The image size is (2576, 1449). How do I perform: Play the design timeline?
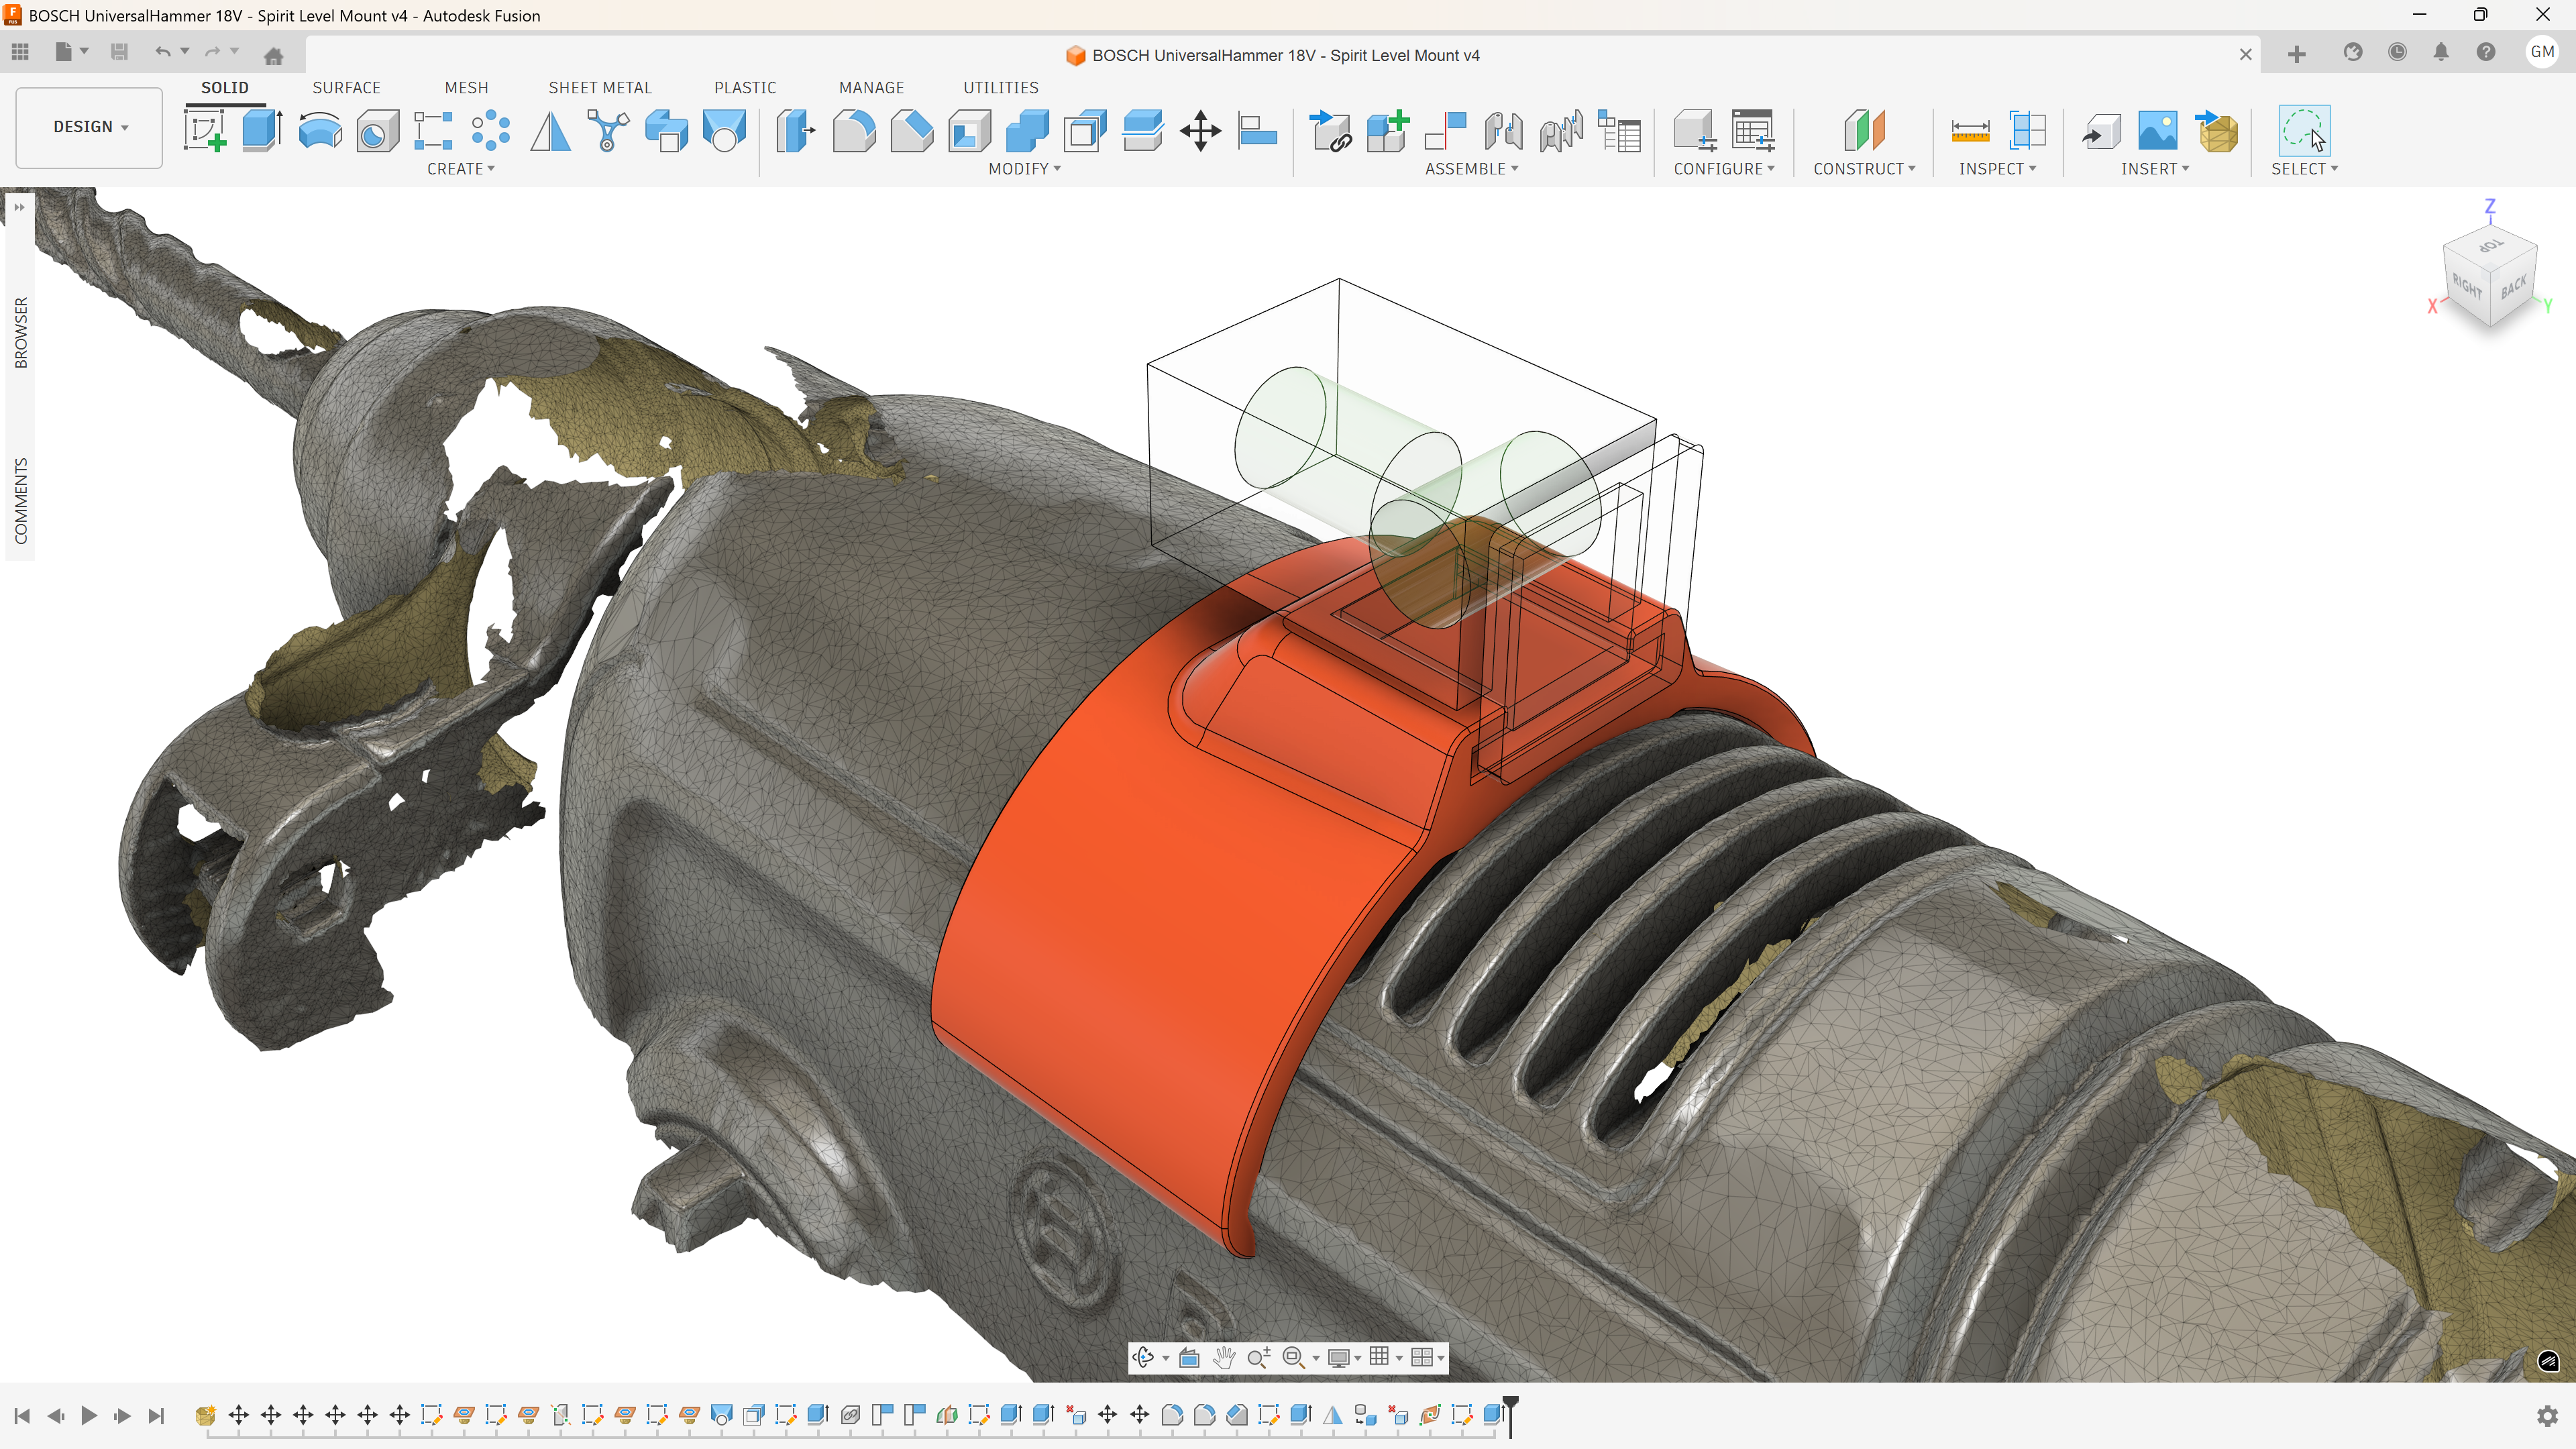88,1415
